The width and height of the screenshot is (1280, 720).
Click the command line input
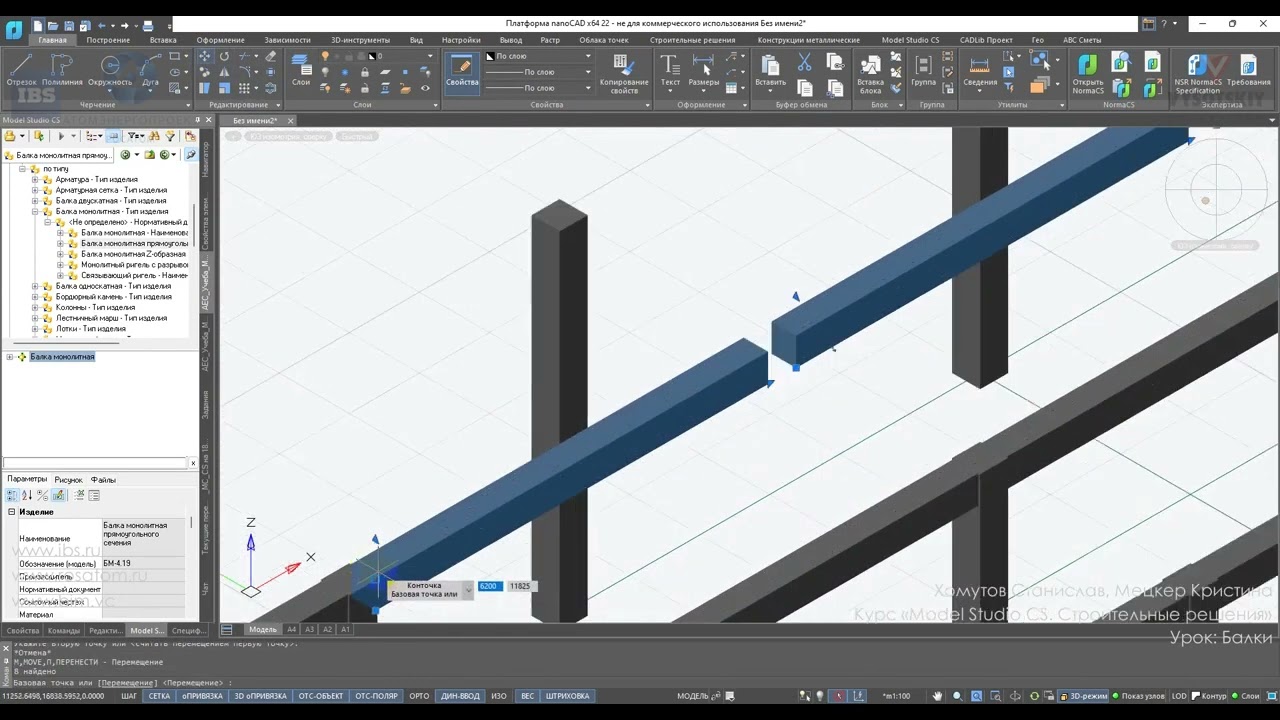(640, 683)
